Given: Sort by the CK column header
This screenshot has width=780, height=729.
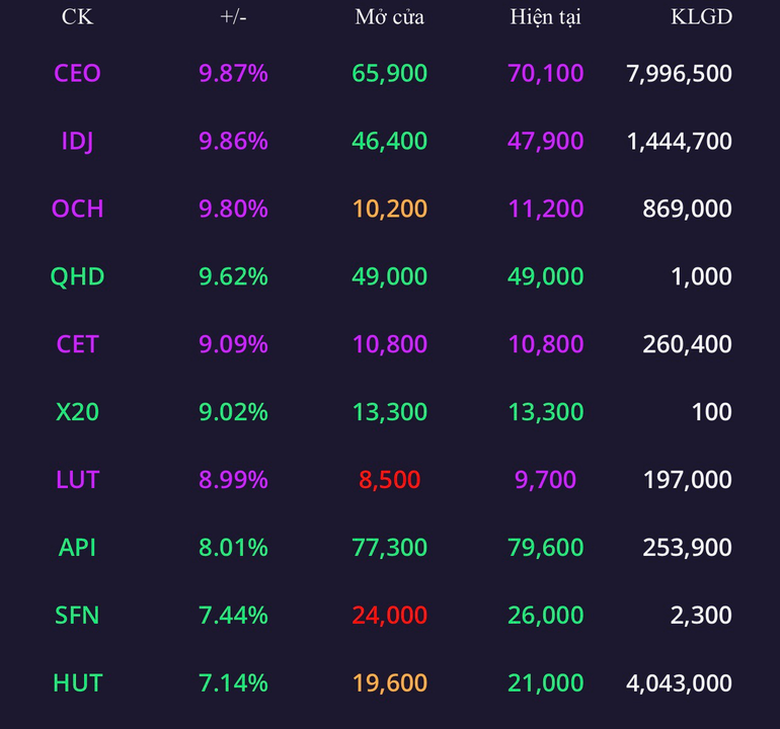Looking at the screenshot, I should (77, 17).
